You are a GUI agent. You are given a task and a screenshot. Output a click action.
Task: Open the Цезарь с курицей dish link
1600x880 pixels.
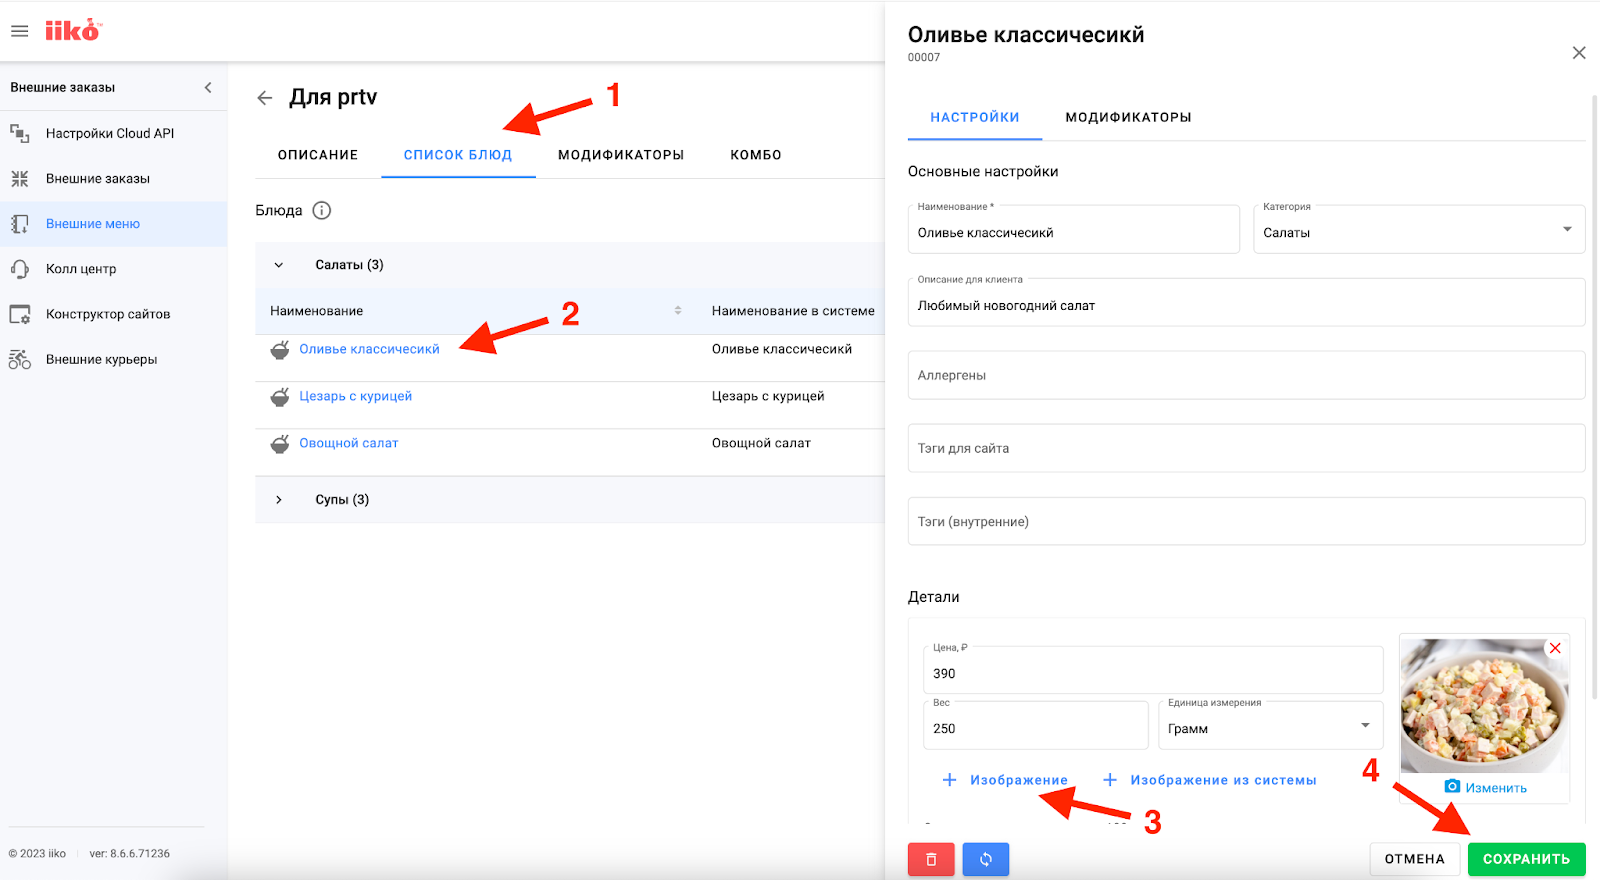tap(355, 396)
